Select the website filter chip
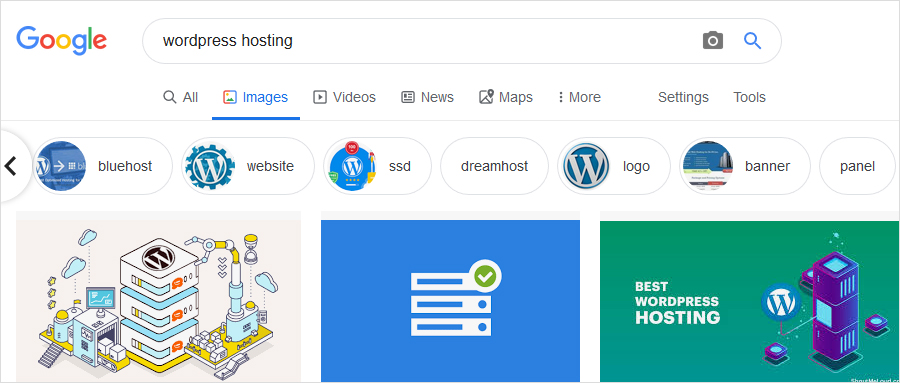 [x=248, y=167]
